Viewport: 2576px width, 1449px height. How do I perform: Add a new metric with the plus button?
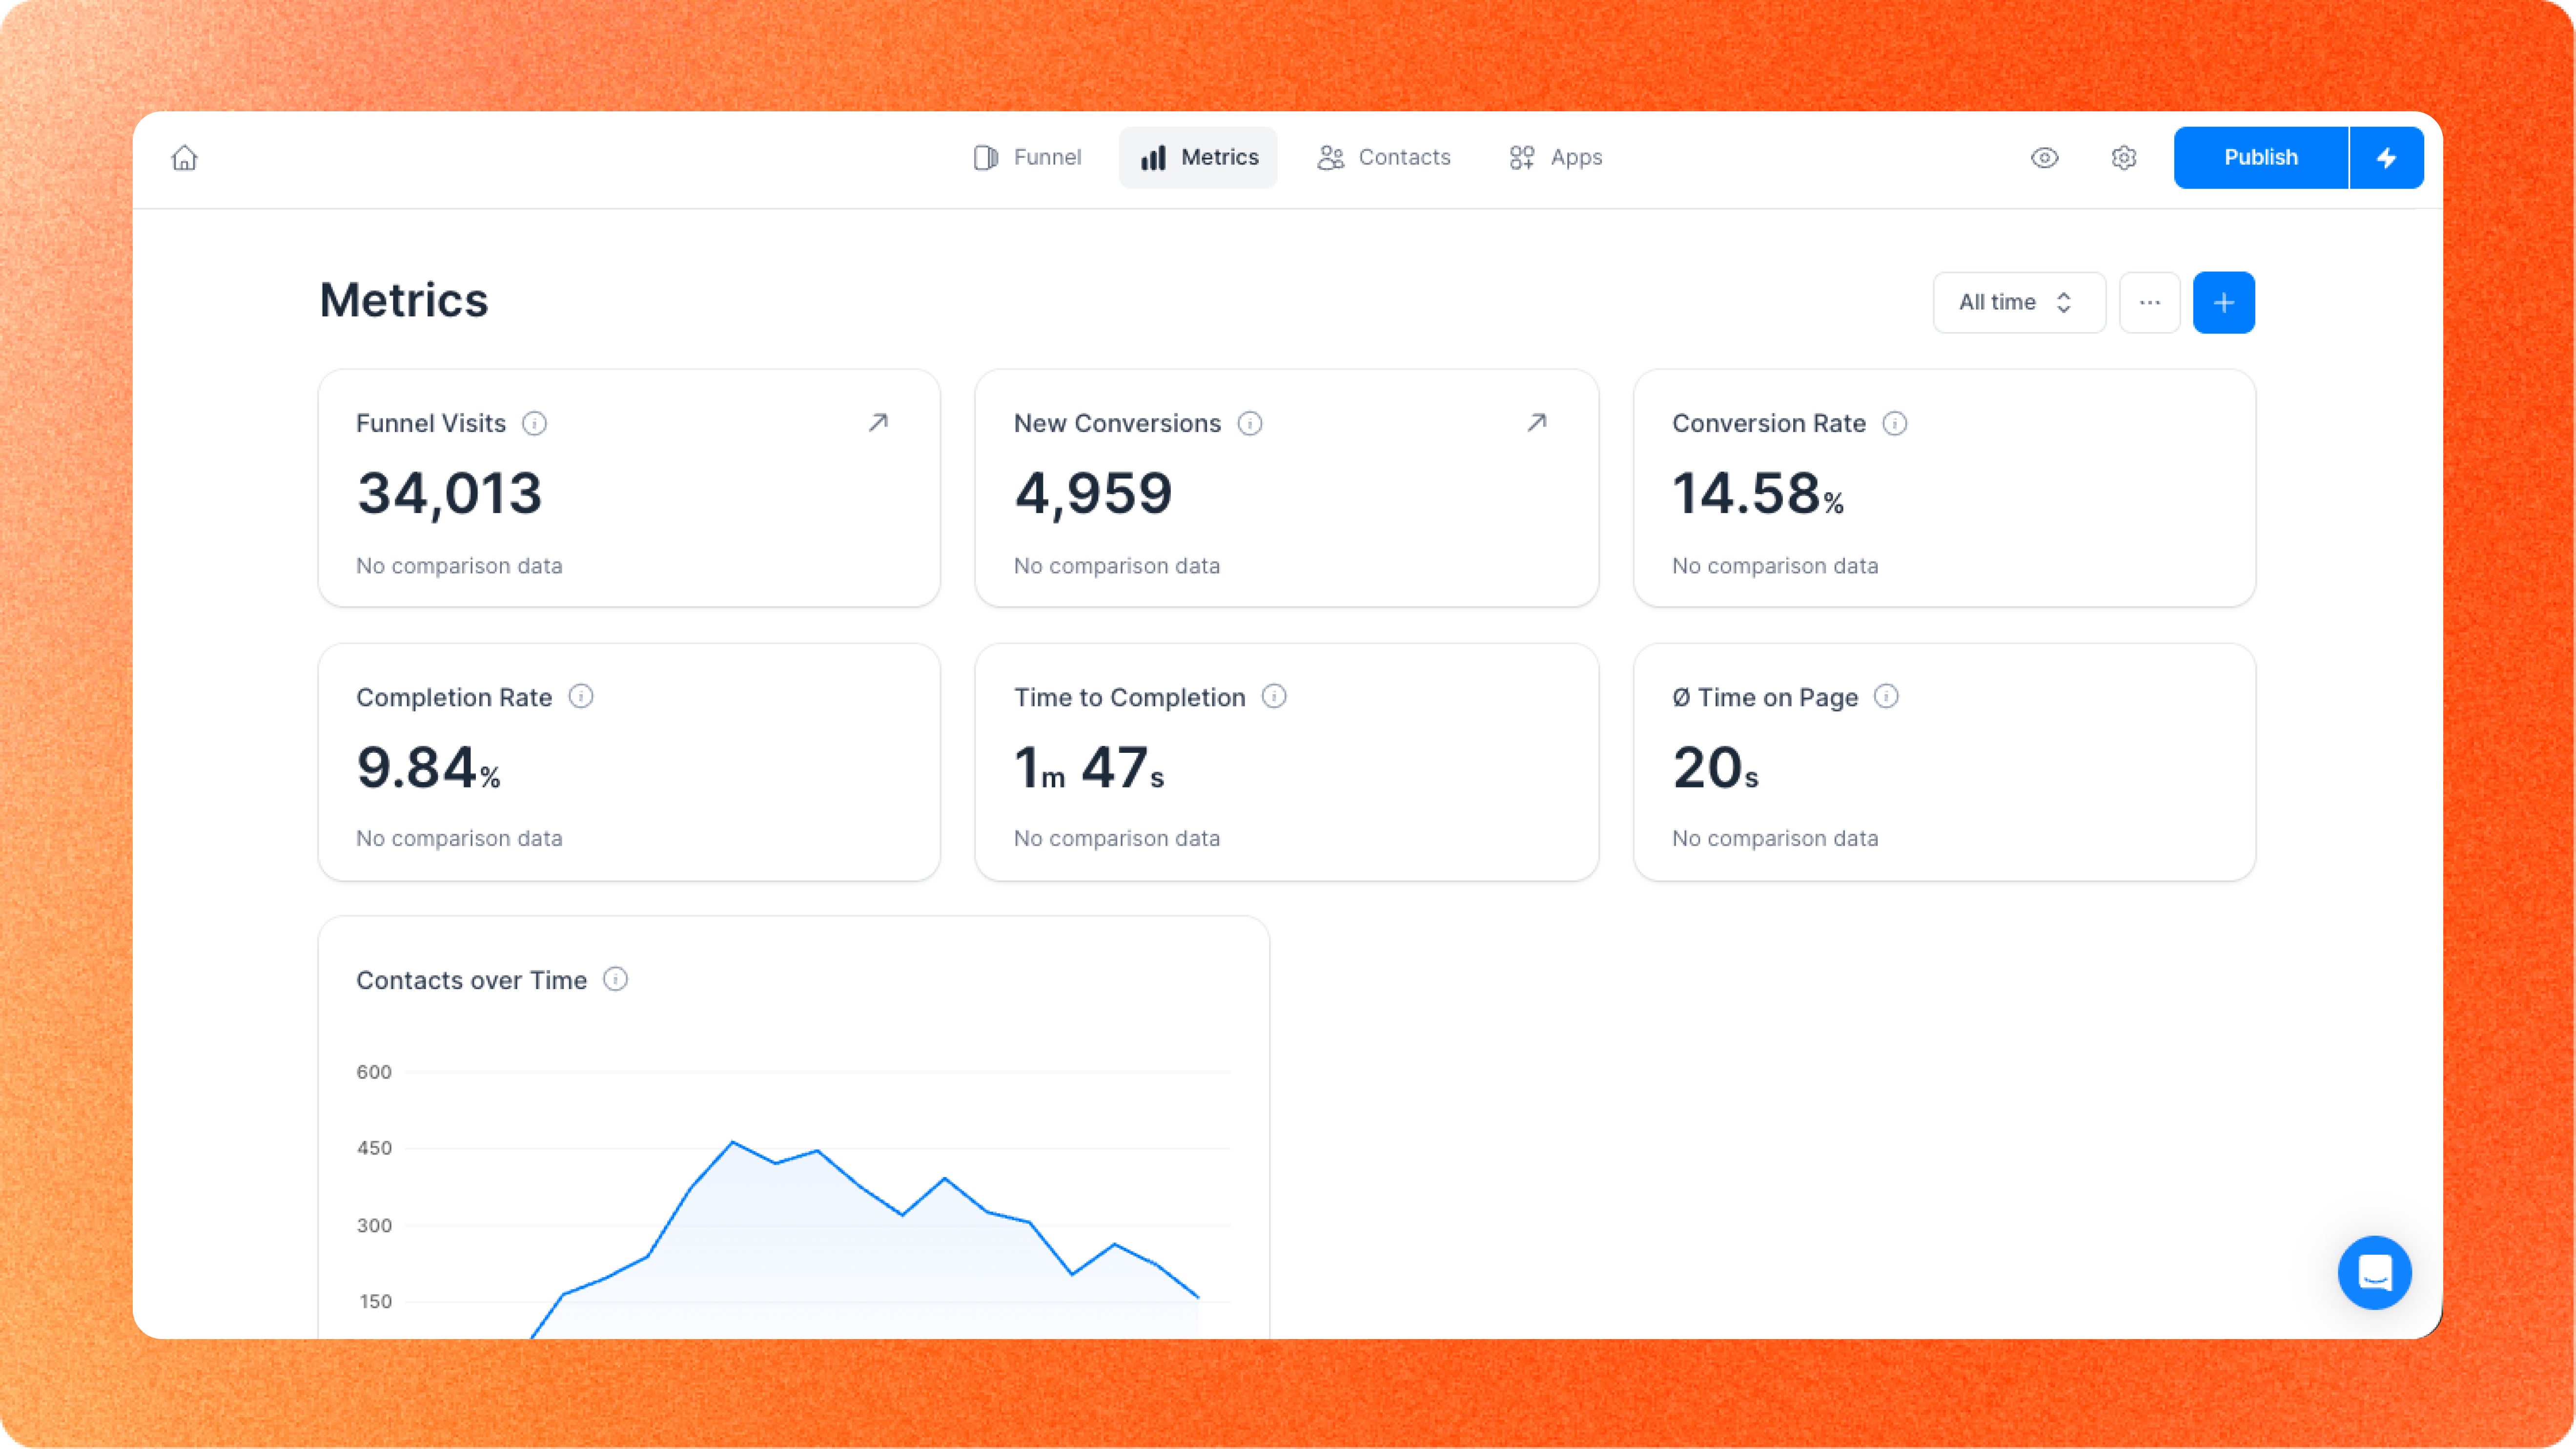click(2224, 302)
